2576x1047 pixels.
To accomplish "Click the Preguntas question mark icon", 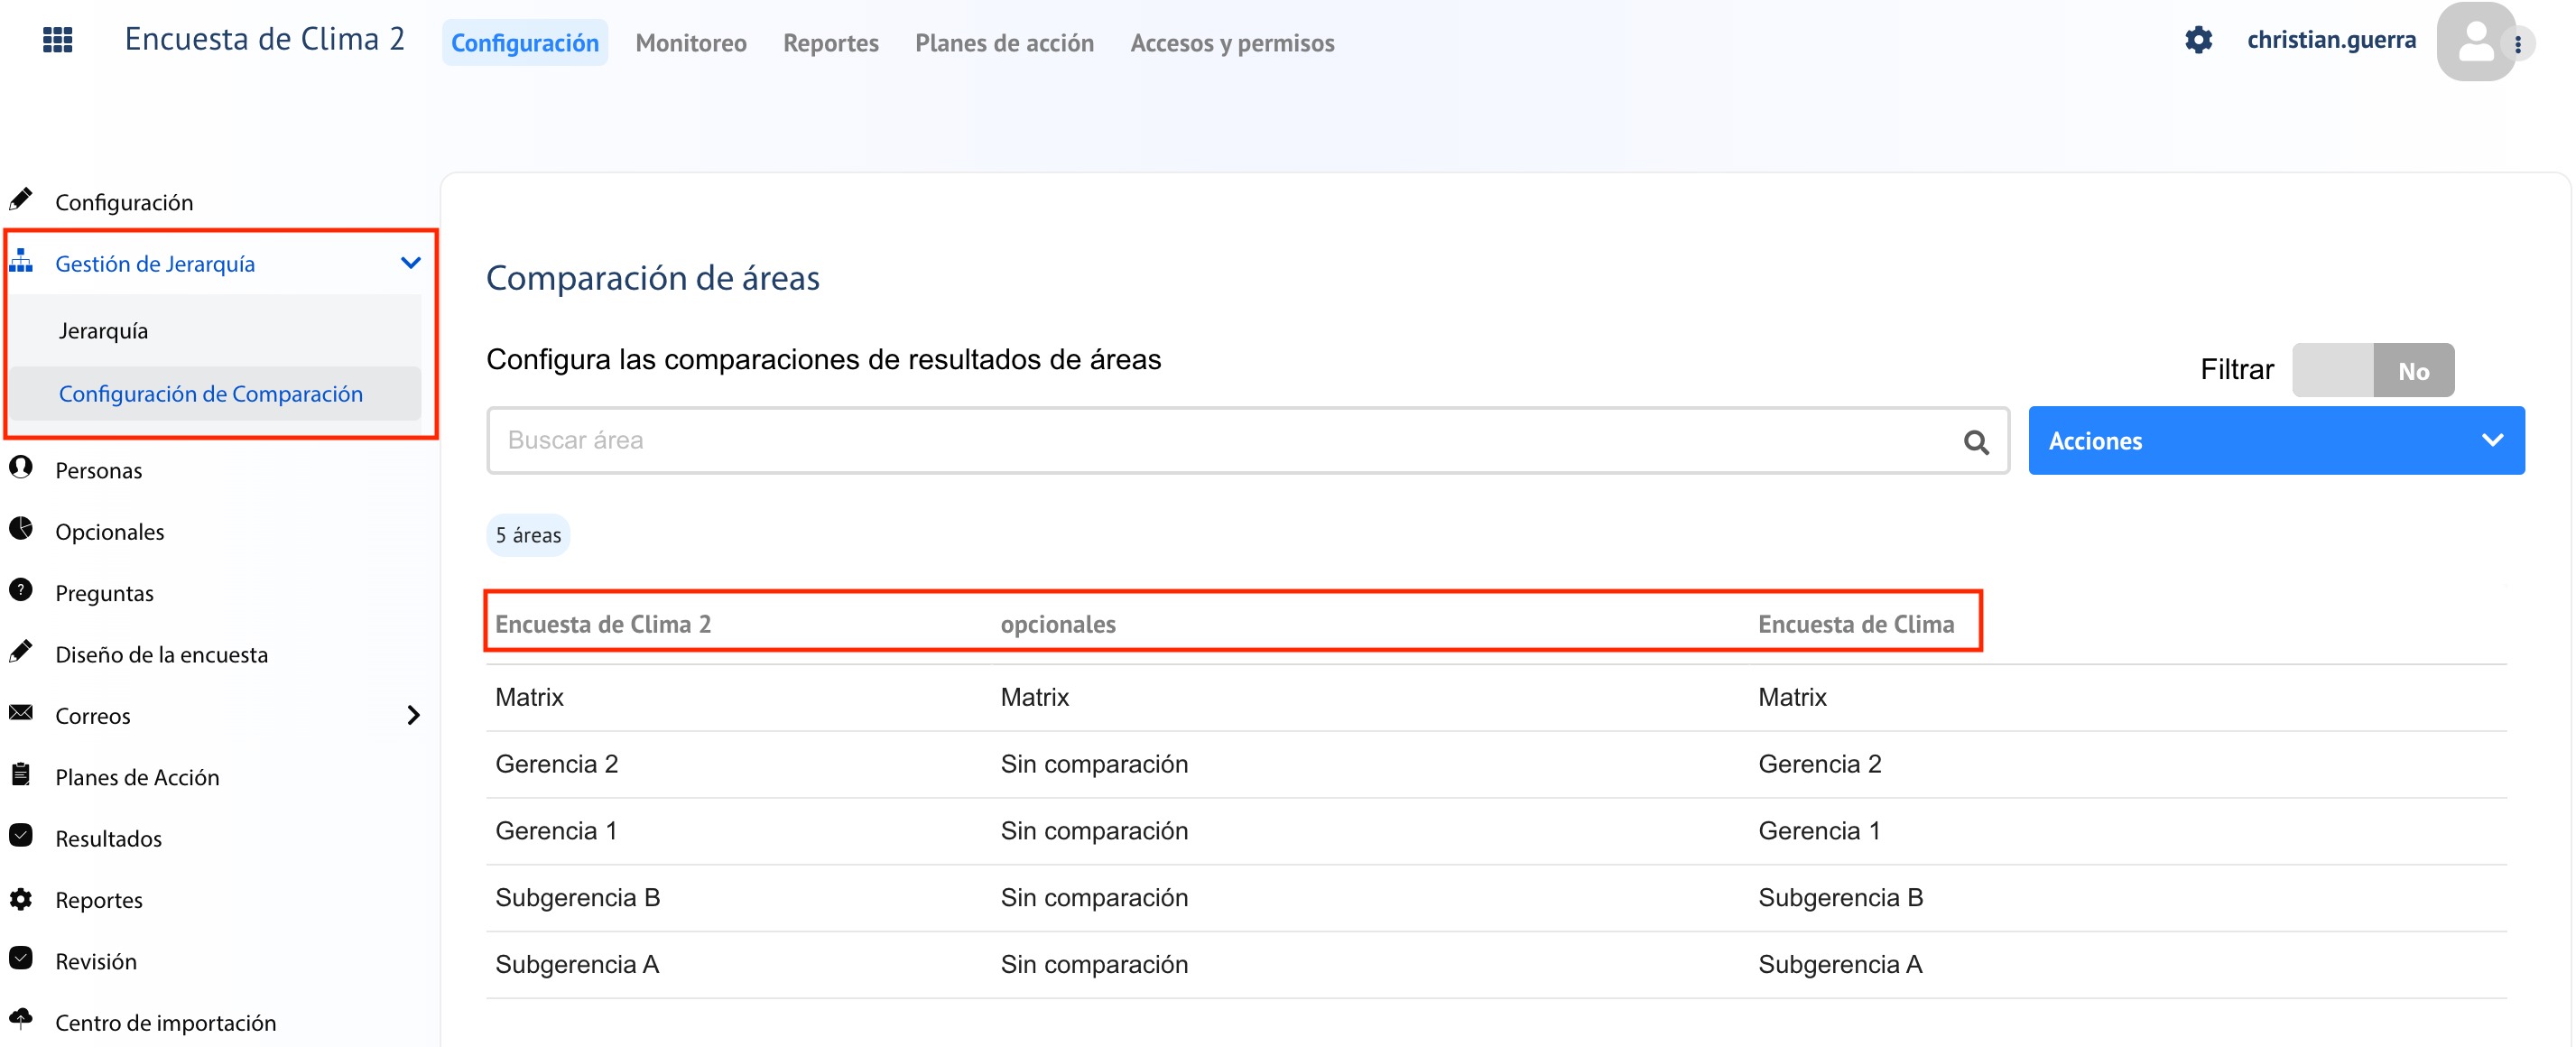I will [21, 591].
